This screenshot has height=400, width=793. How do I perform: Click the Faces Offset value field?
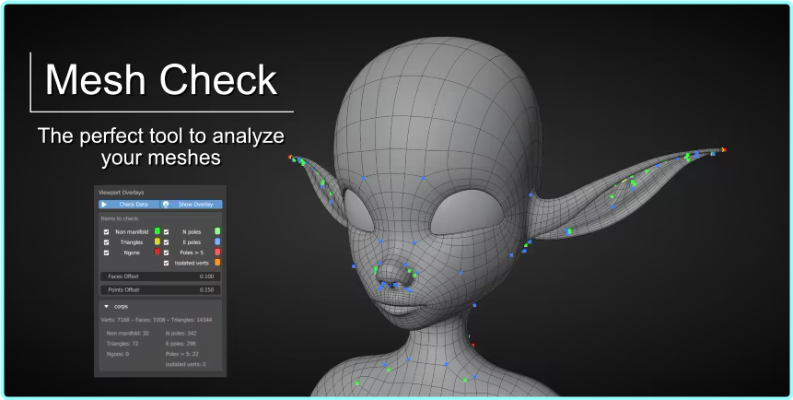coord(160,277)
